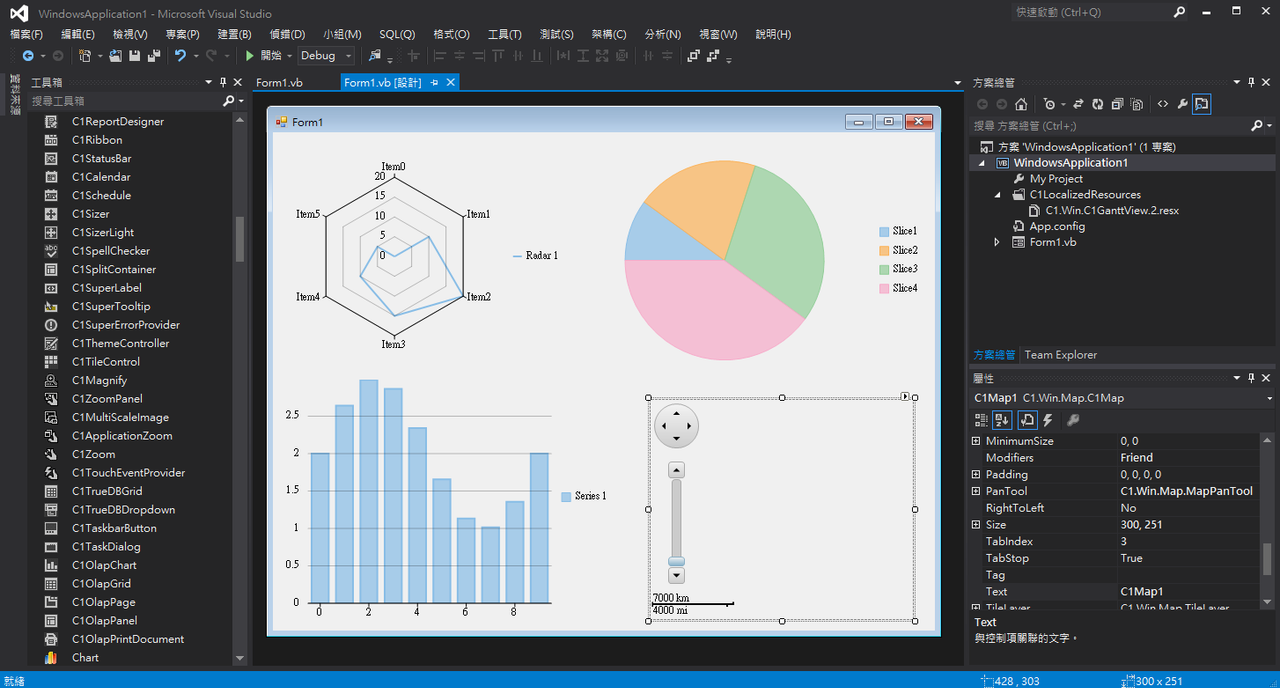
Task: Pin the Toolbox panel with pushpin icon
Action: pyautogui.click(x=224, y=82)
